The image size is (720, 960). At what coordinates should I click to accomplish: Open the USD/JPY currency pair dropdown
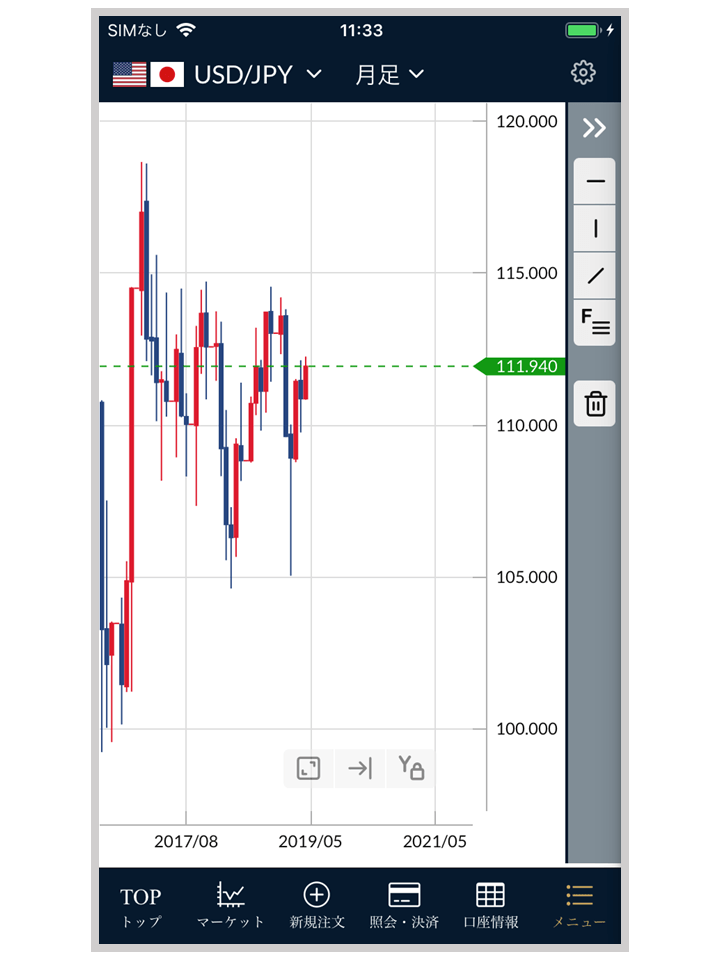click(257, 75)
